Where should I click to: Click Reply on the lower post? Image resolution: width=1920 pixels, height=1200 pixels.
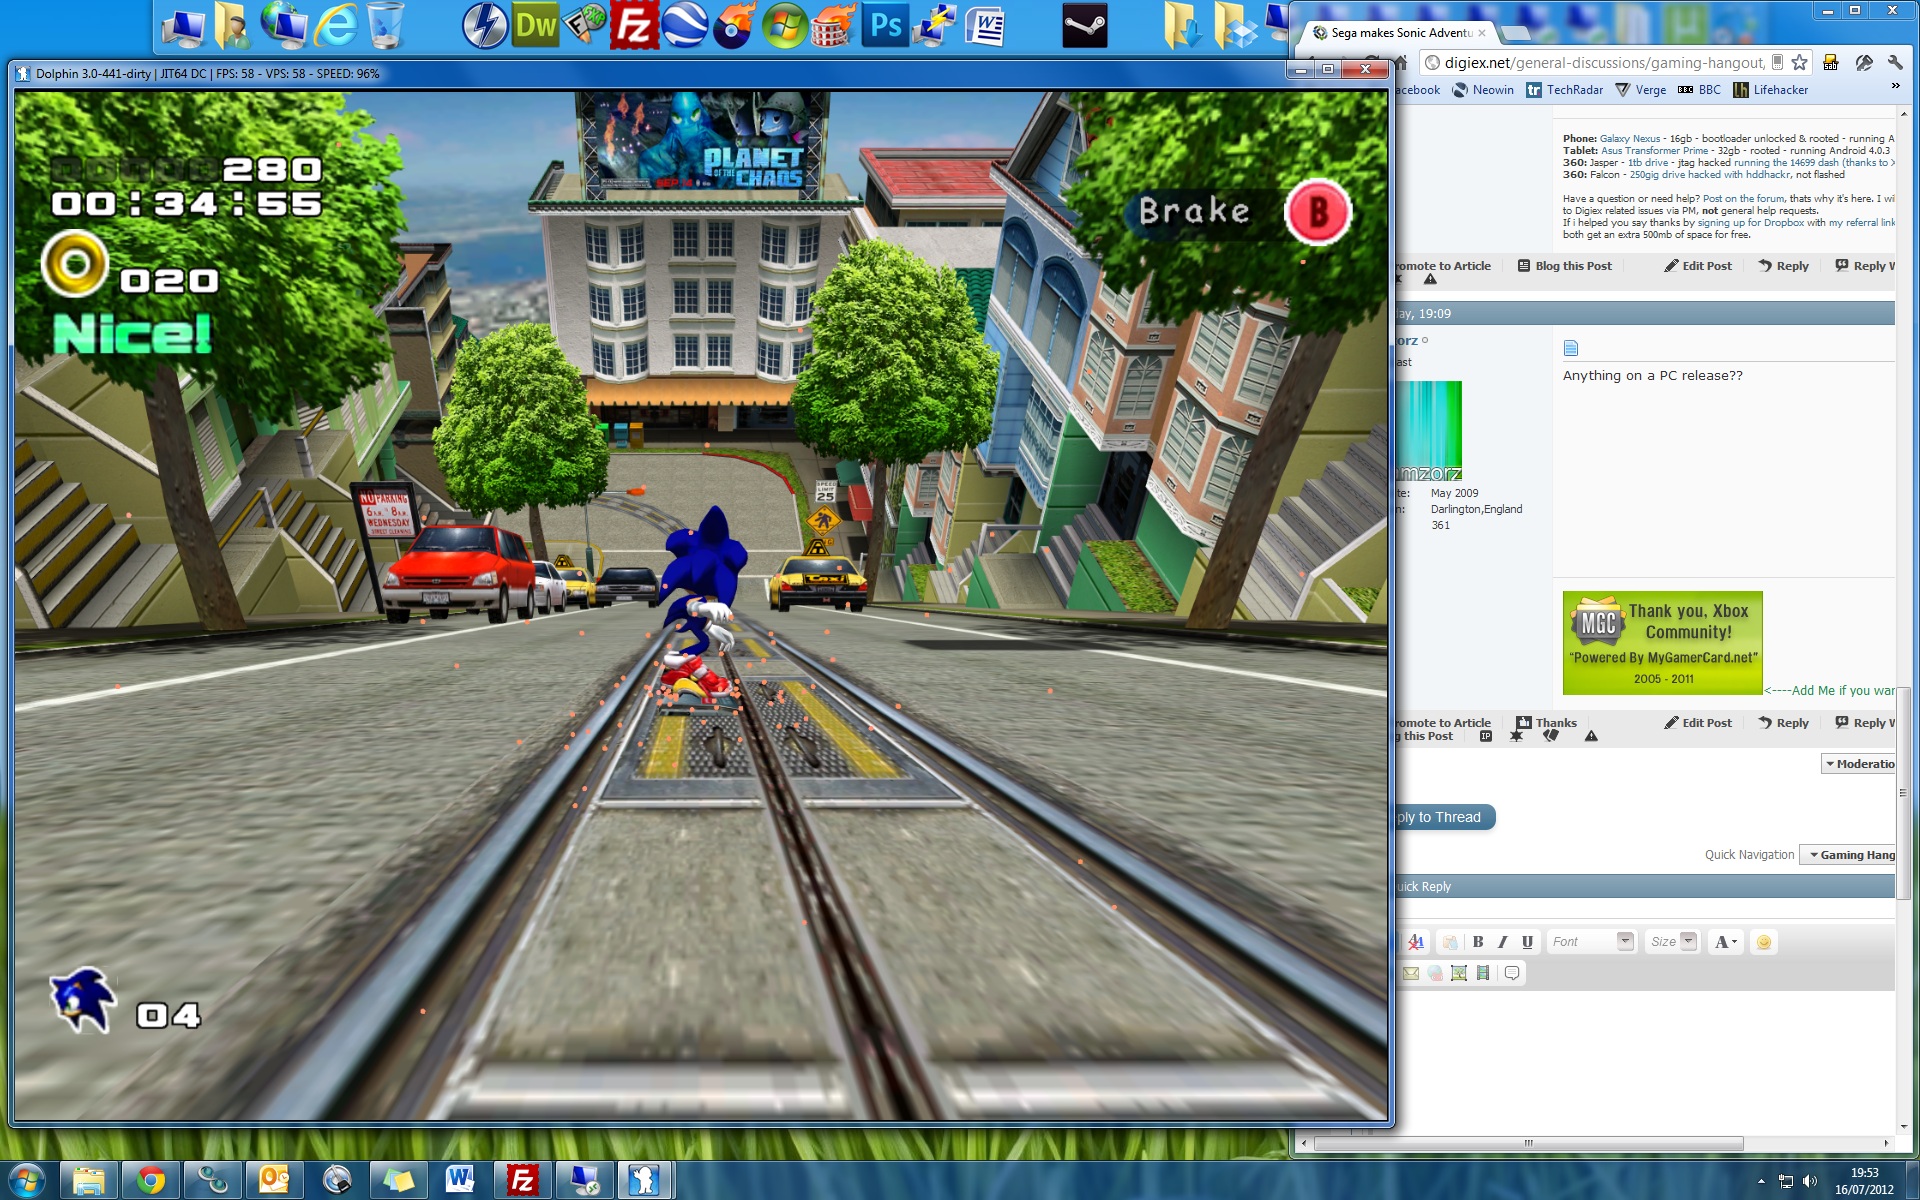click(x=1784, y=722)
